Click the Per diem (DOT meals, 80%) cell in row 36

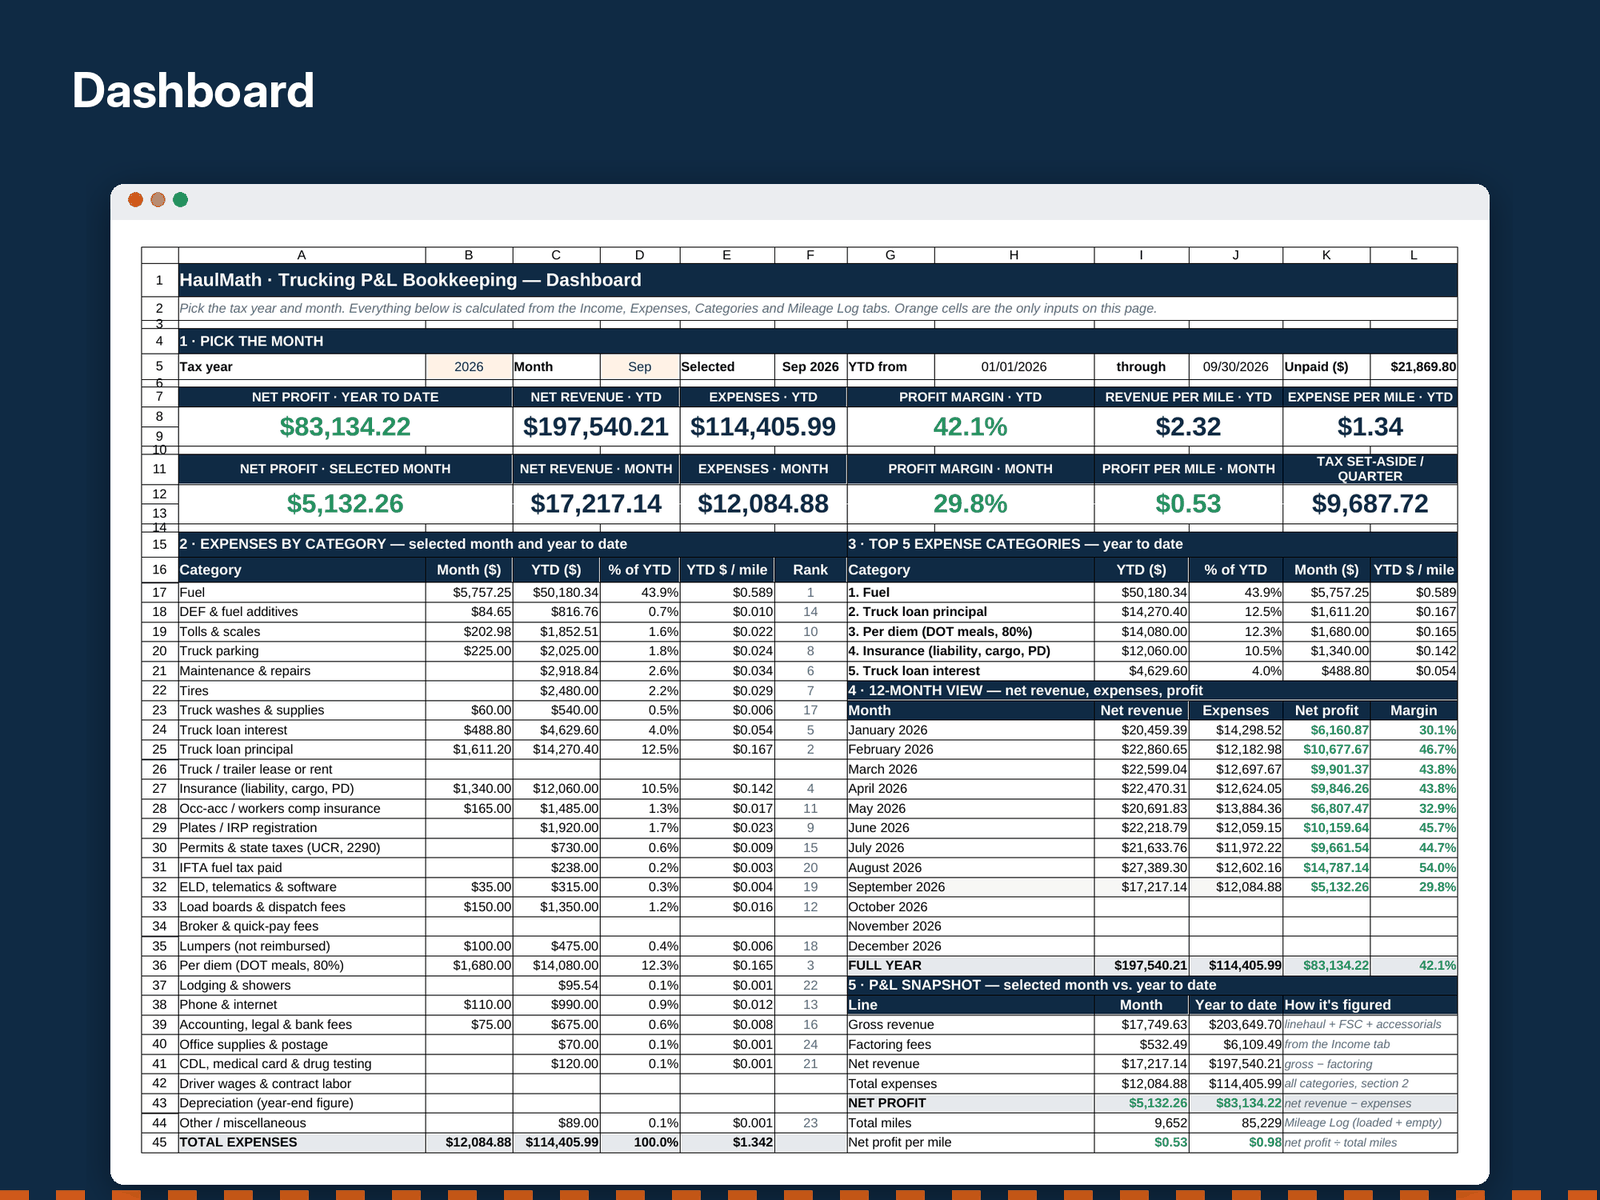click(x=302, y=966)
